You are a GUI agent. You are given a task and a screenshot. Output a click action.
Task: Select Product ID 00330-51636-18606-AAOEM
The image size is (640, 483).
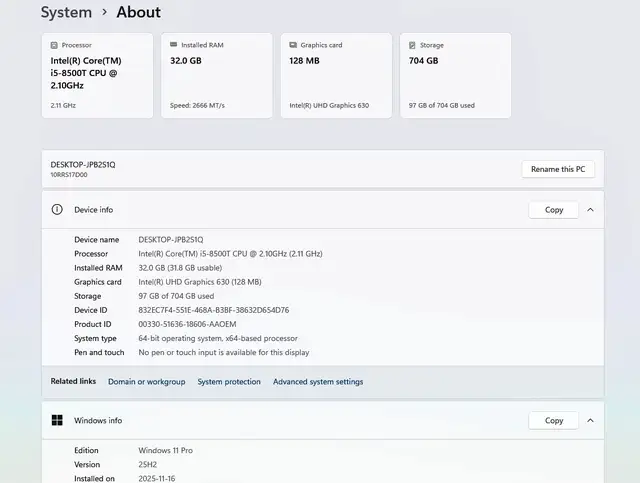click(187, 324)
